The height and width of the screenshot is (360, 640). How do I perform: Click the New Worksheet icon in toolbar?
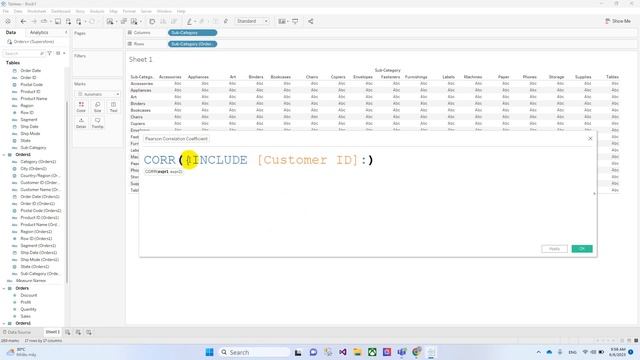click(110, 21)
